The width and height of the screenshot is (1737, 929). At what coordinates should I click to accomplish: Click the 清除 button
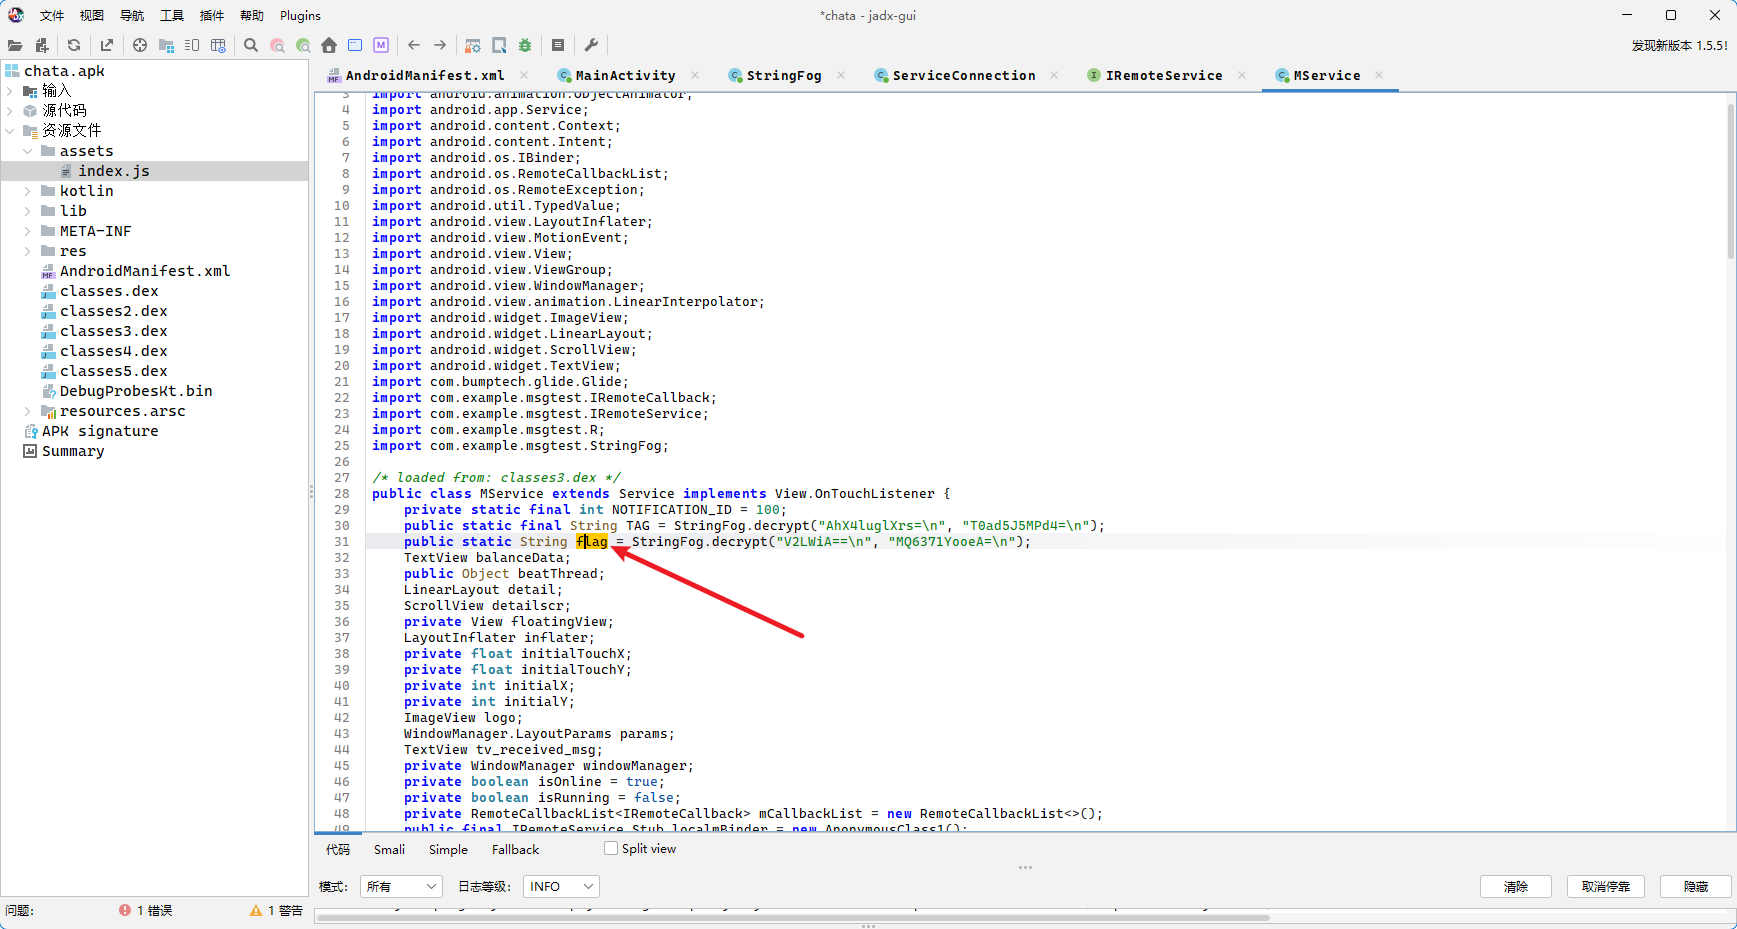1515,886
